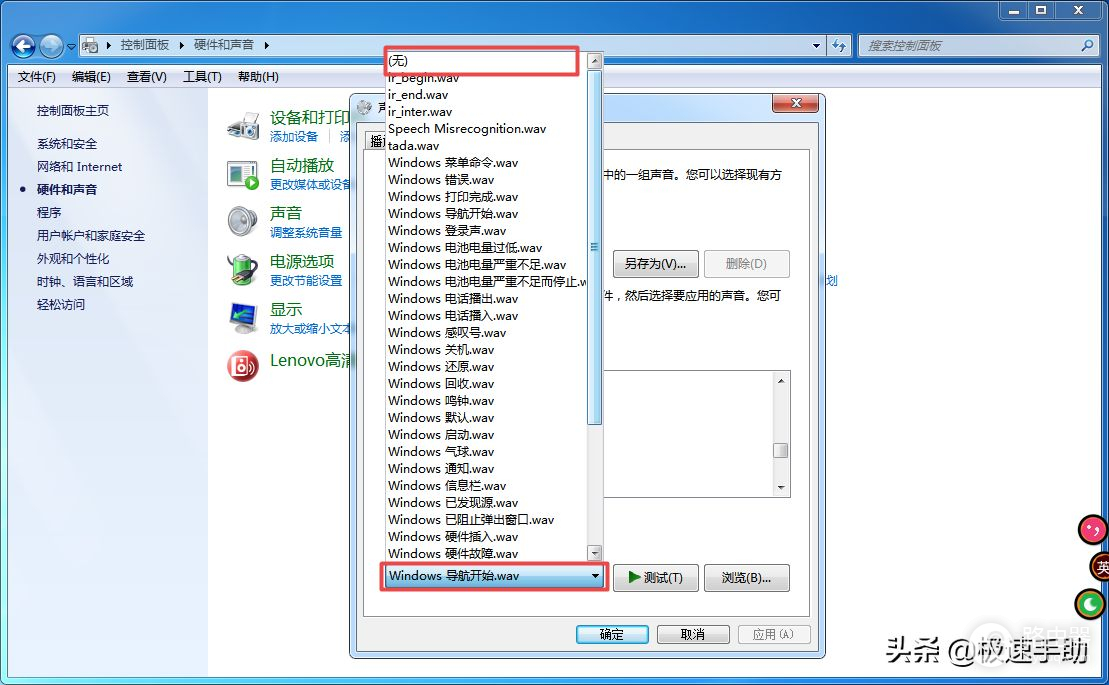Click the 测试(T) play button
Screen dimensions: 1109x685
coord(656,578)
